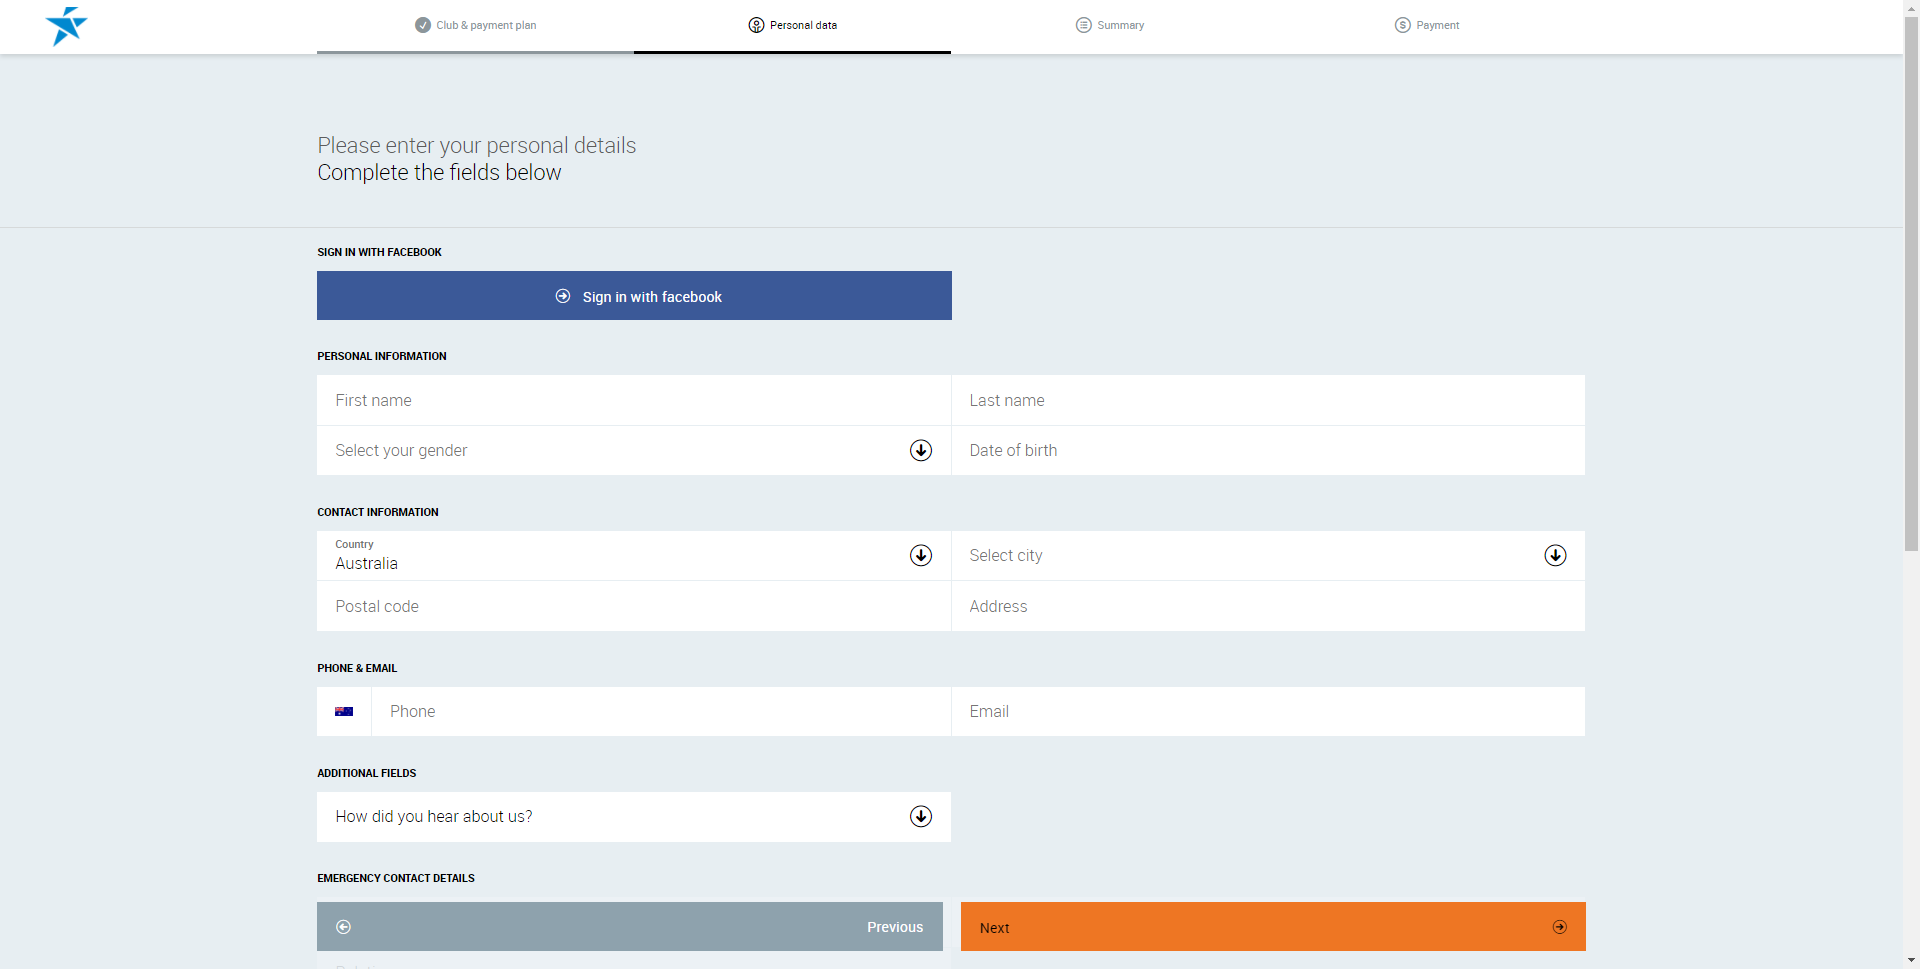Click the Payment step dollar icon
This screenshot has height=969, width=1920.
pos(1402,25)
